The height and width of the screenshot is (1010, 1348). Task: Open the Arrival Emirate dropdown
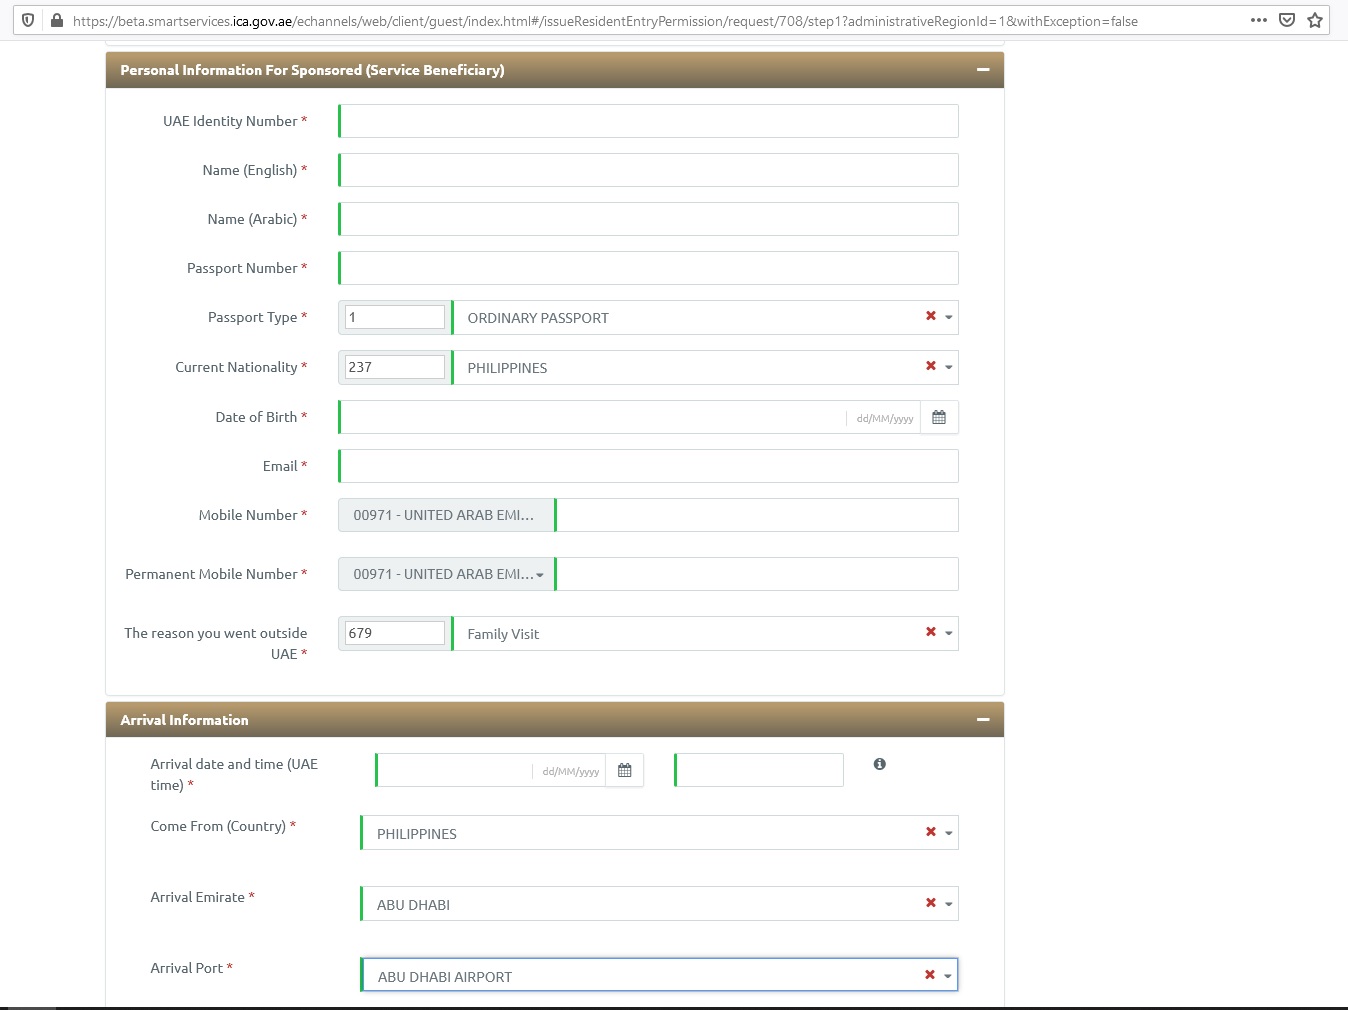coord(948,904)
